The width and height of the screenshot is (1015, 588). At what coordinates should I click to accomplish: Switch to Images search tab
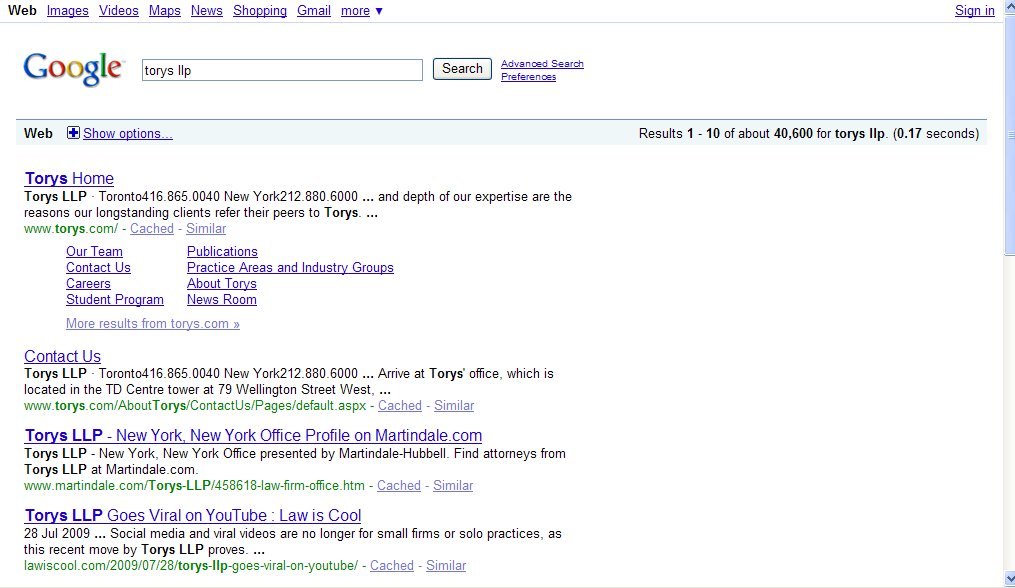click(x=67, y=11)
